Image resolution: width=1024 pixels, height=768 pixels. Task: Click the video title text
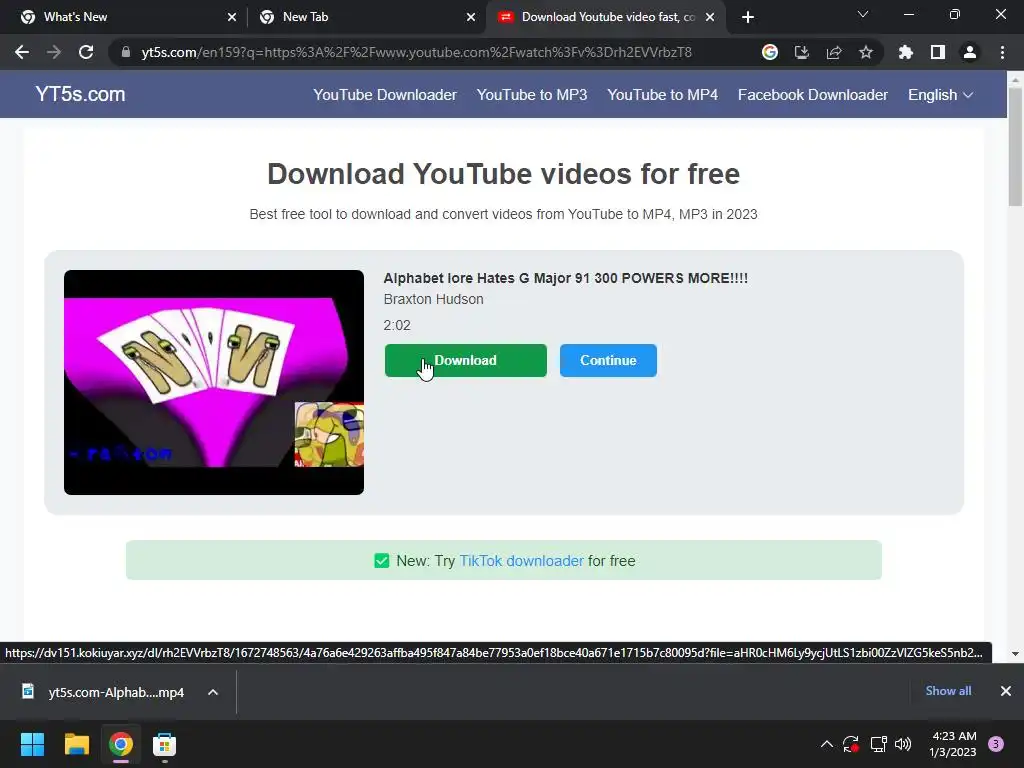pos(566,278)
